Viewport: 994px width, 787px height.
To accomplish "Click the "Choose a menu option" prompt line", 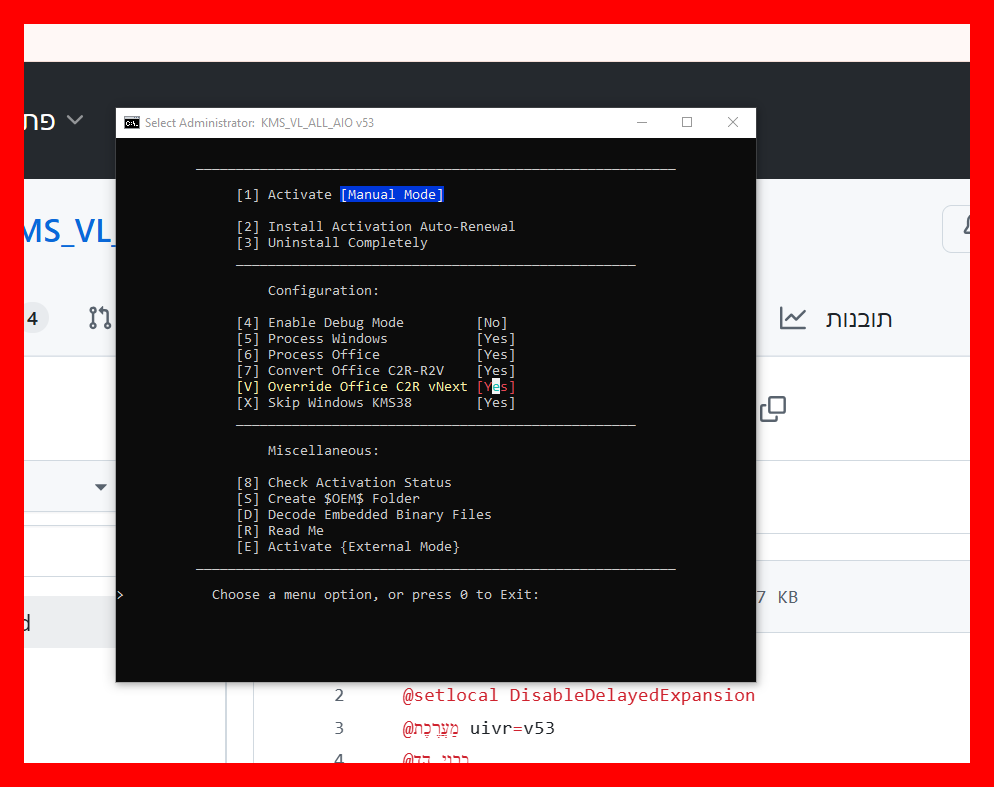I will (375, 595).
